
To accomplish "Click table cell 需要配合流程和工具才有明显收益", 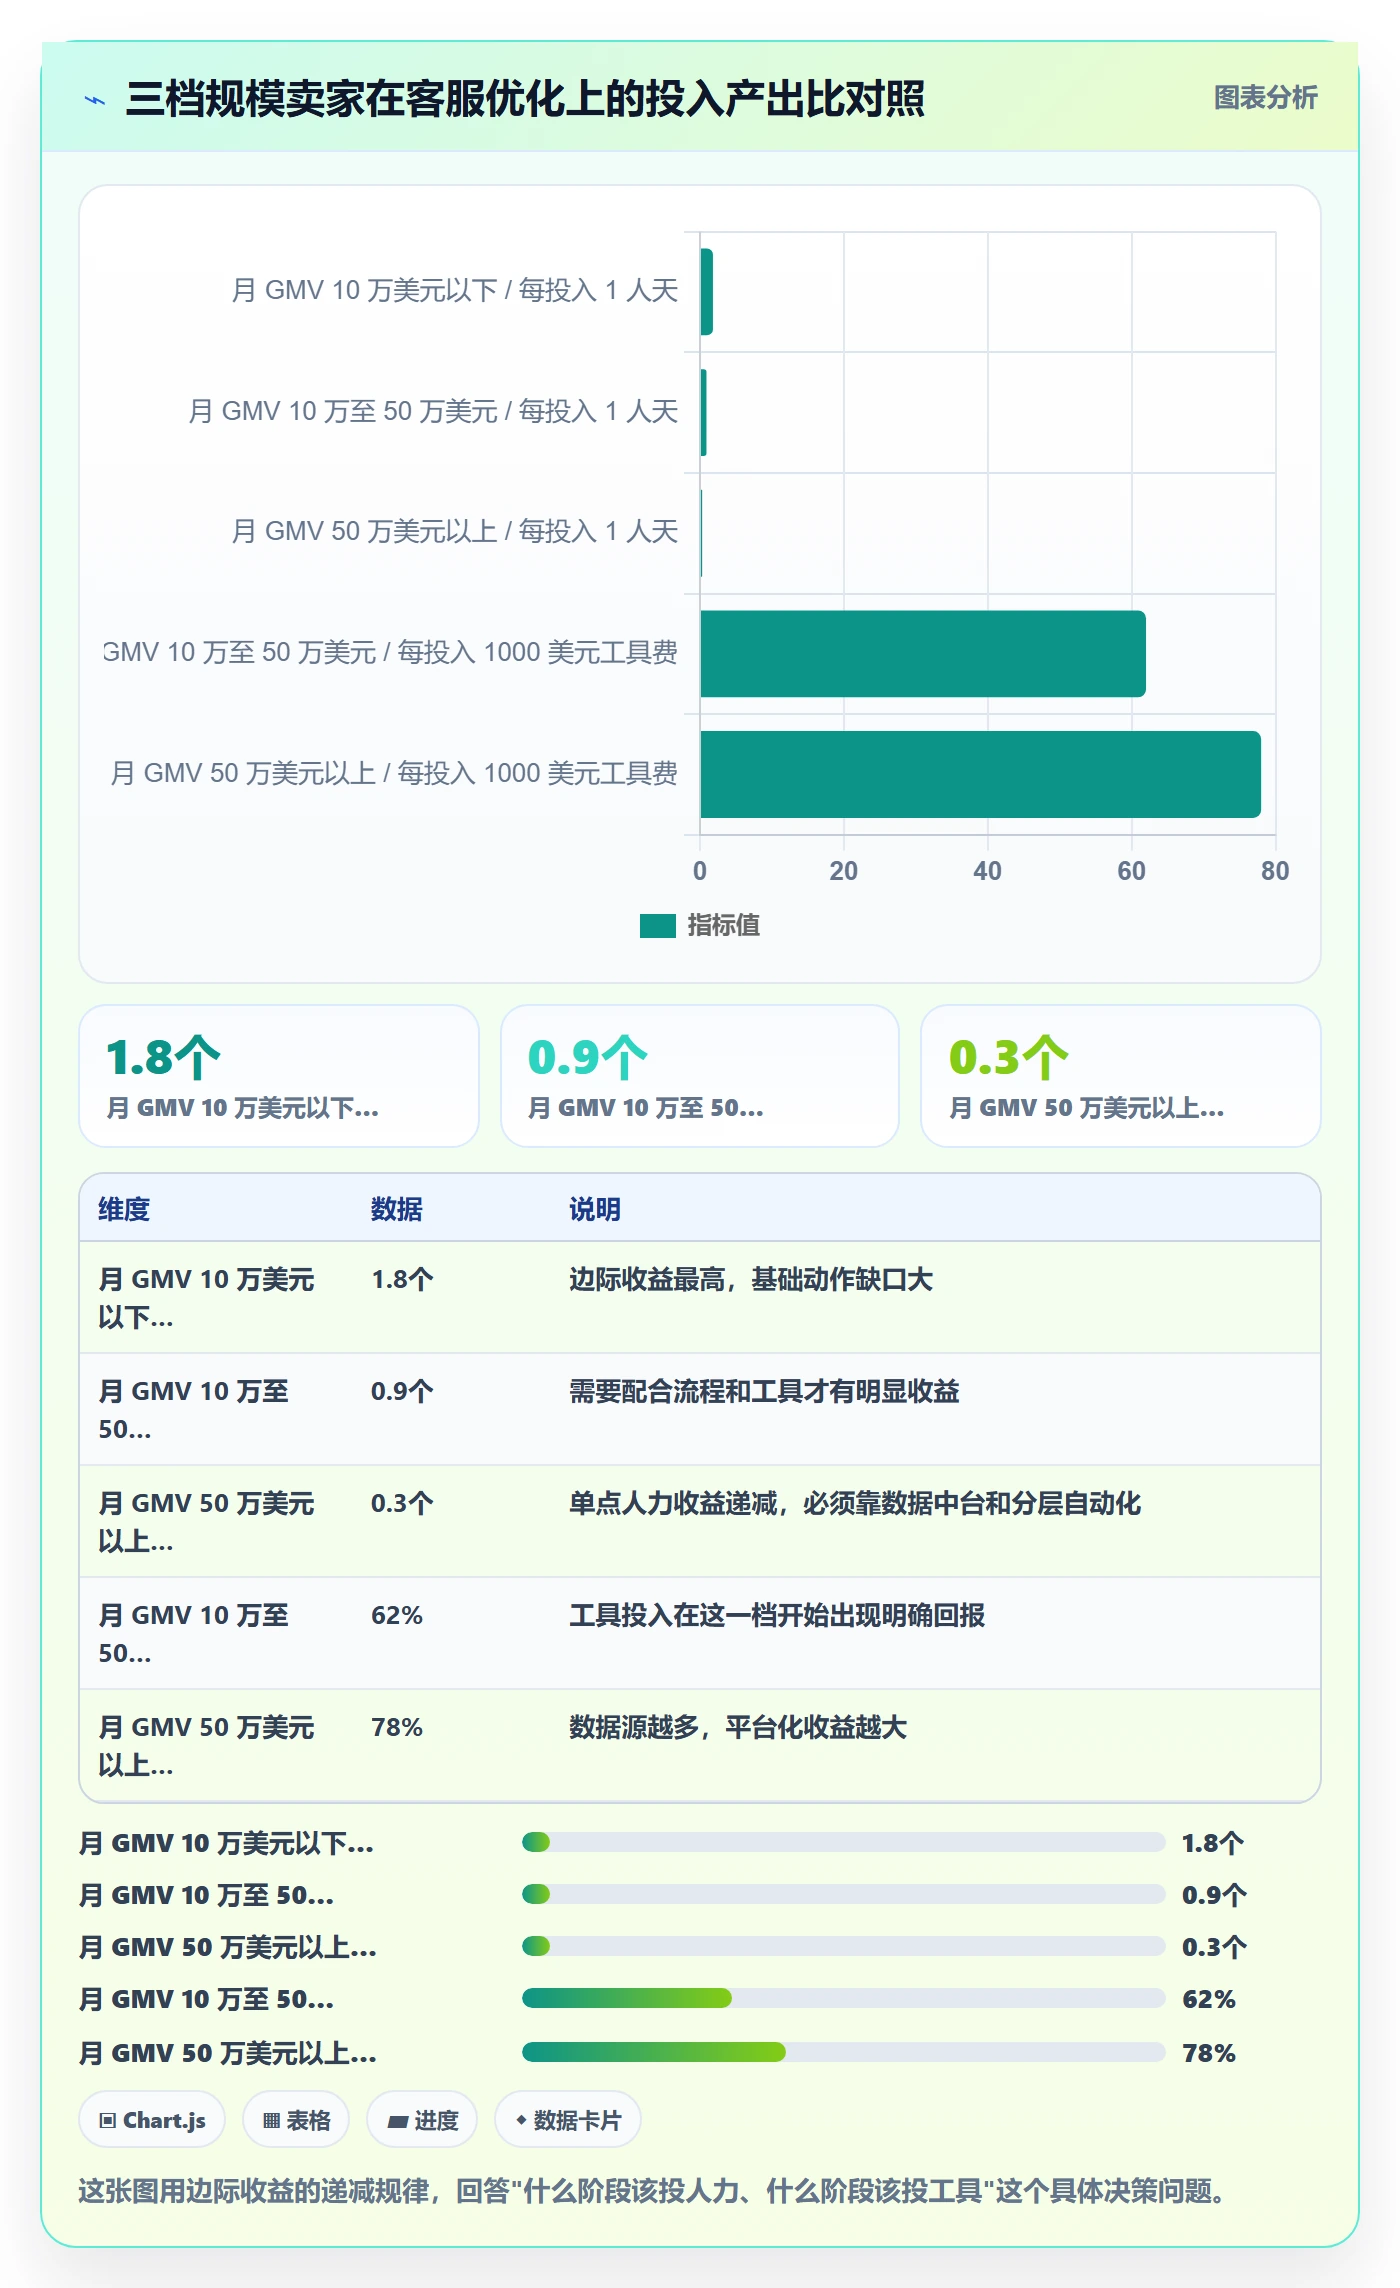I will [x=764, y=1392].
